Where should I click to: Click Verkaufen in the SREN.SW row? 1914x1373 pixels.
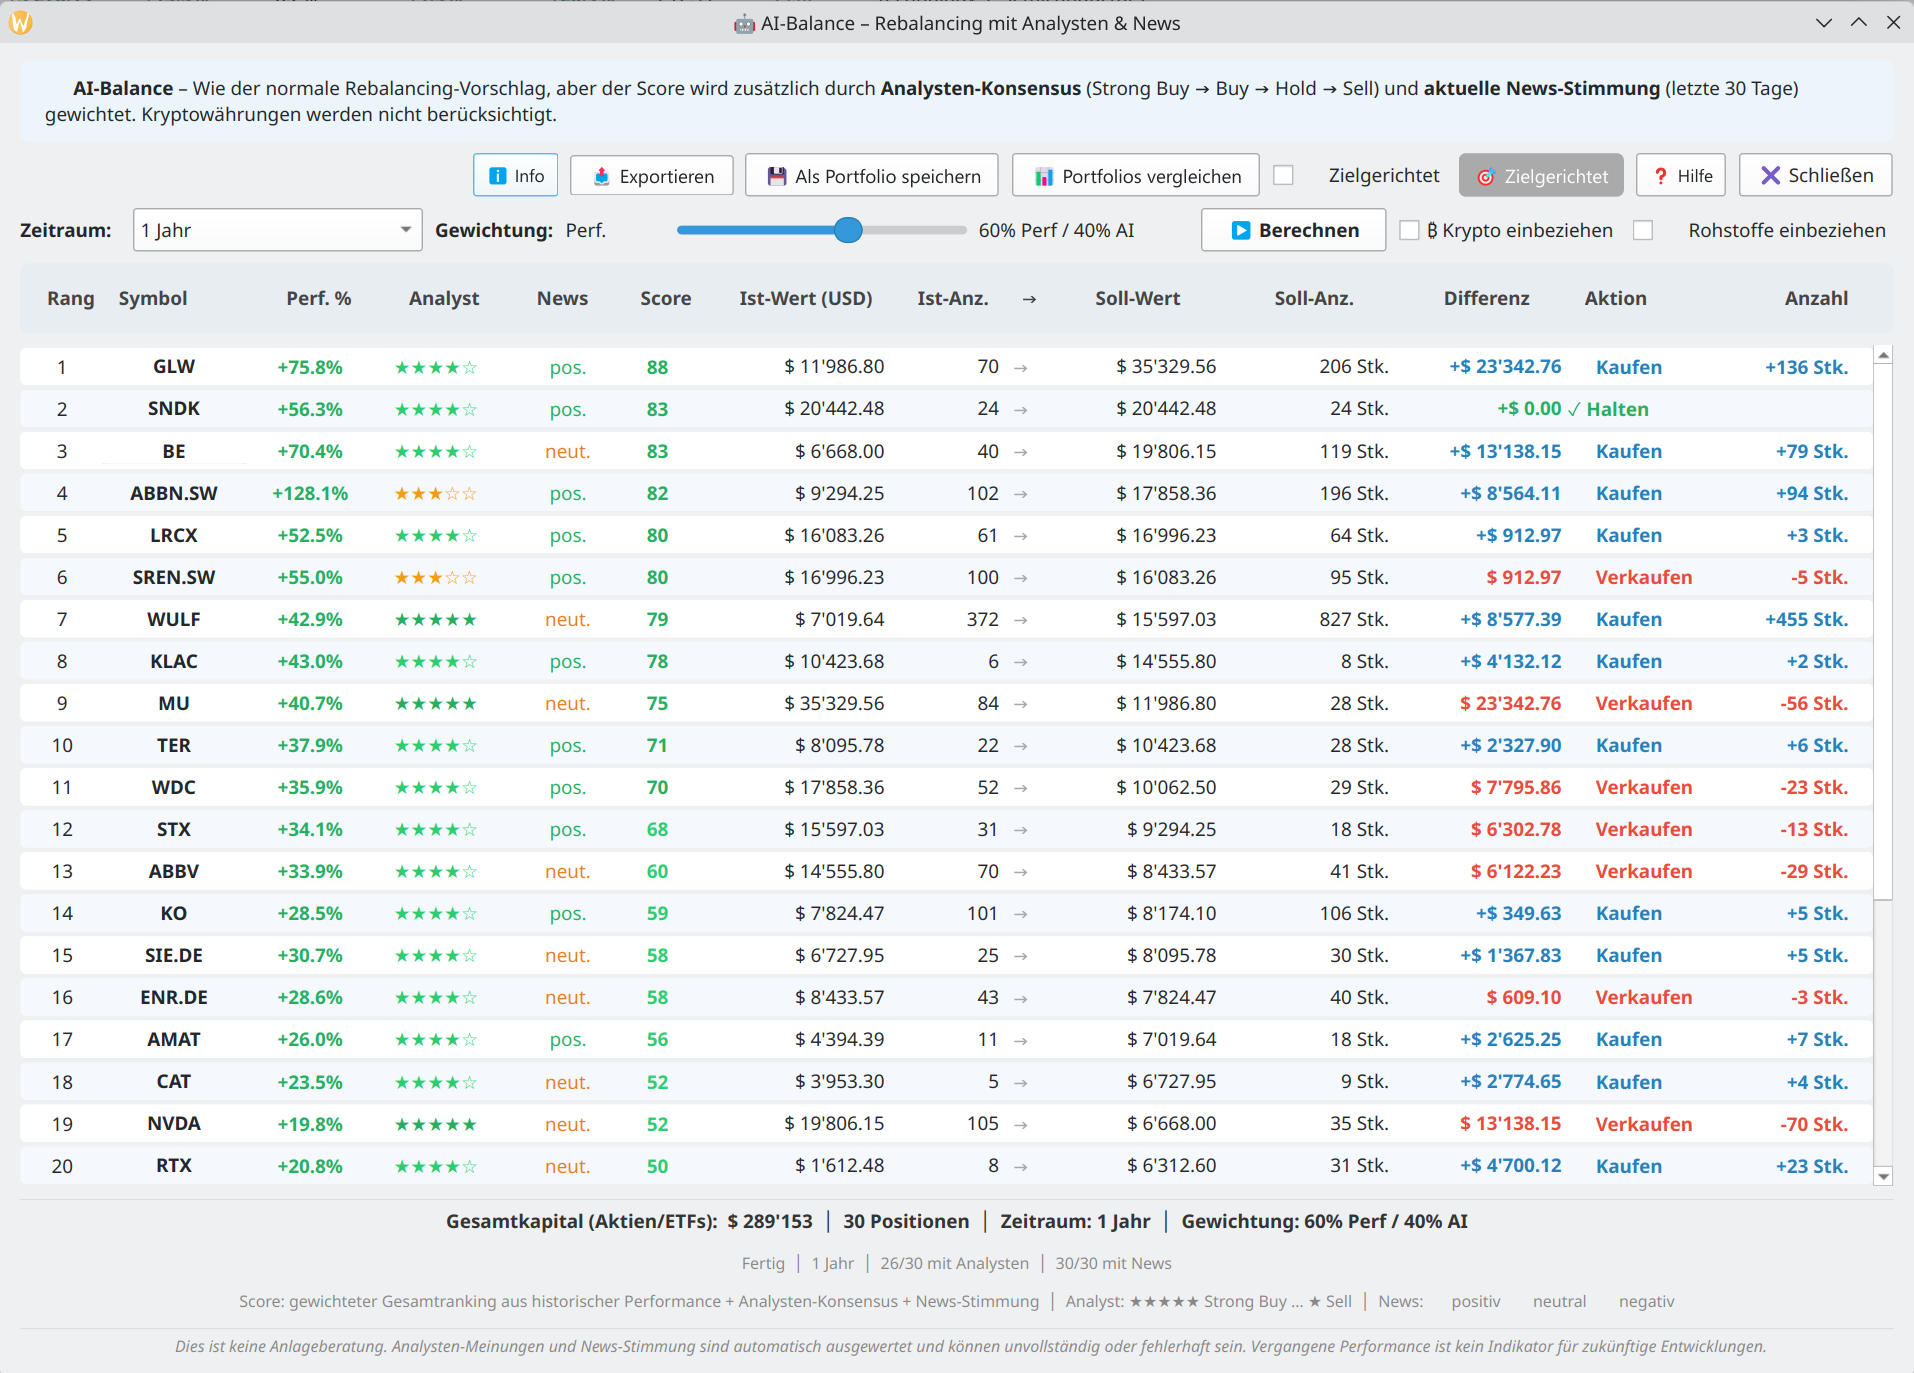pyautogui.click(x=1644, y=577)
